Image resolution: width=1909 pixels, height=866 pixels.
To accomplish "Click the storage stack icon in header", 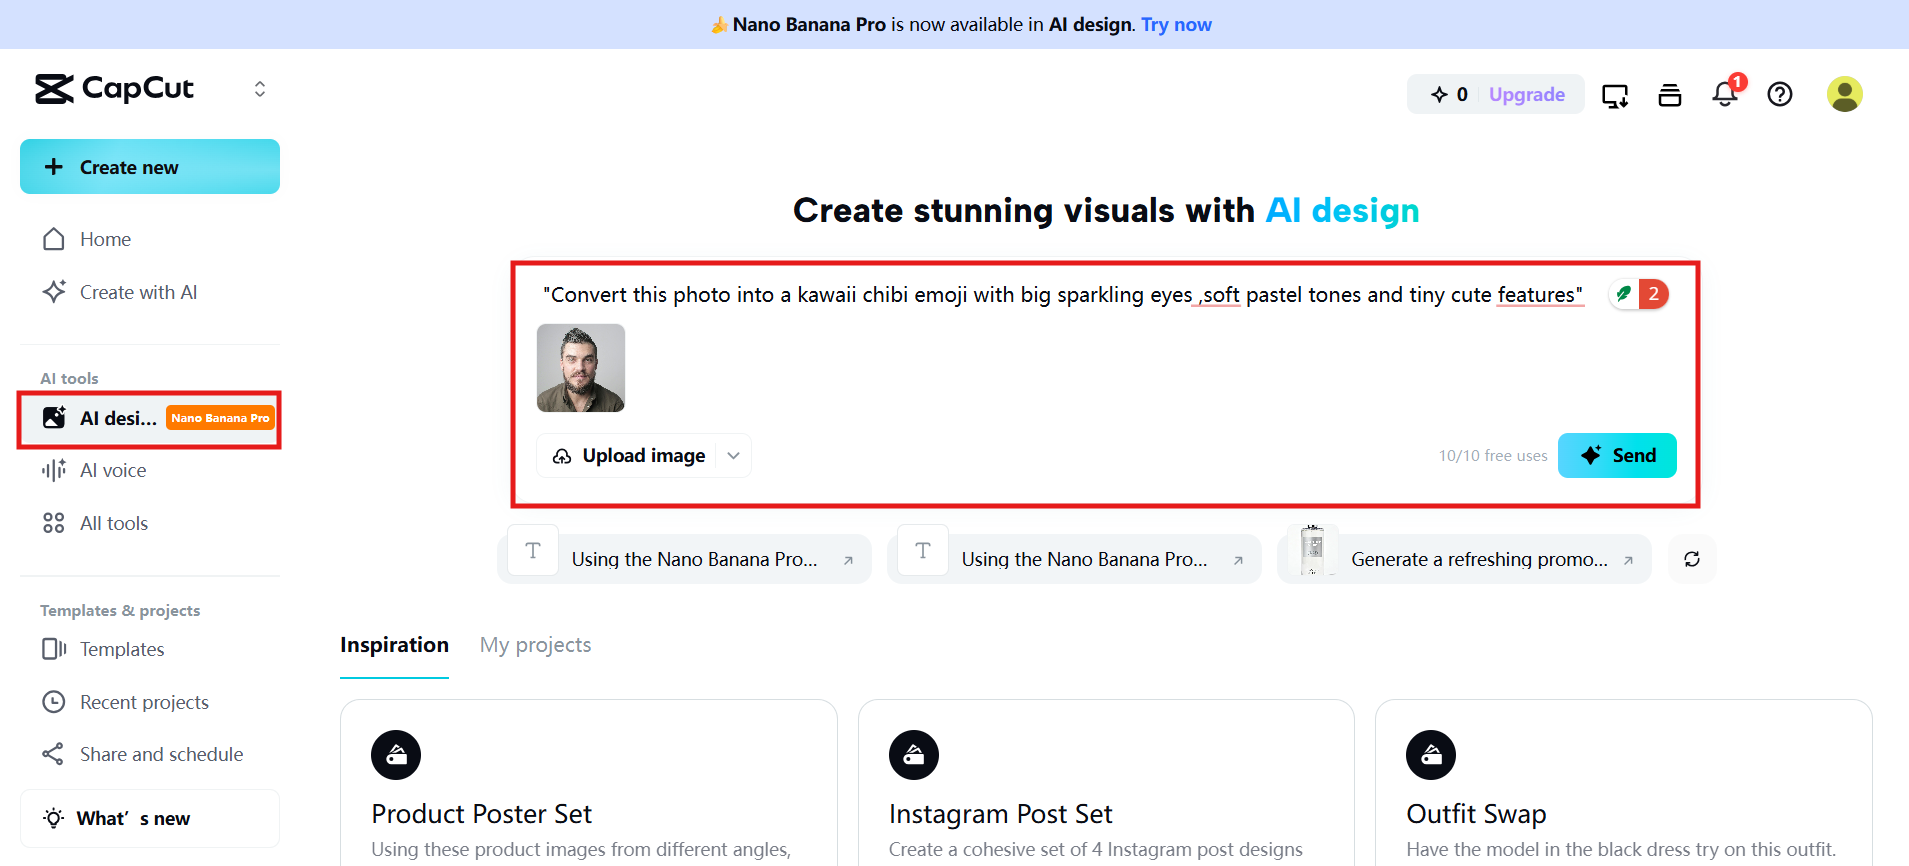I will point(1670,95).
